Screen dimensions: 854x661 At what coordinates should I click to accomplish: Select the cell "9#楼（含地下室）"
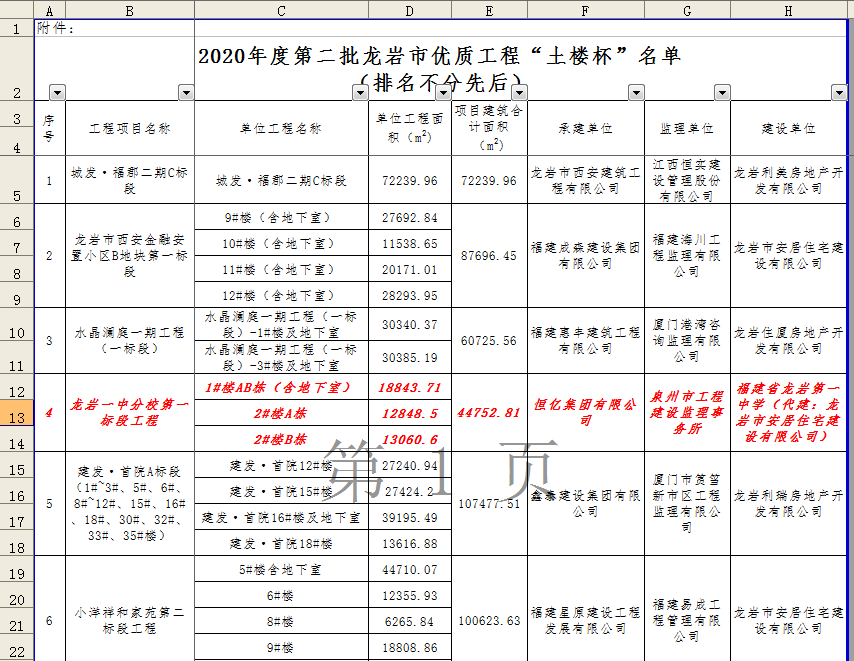pyautogui.click(x=281, y=217)
